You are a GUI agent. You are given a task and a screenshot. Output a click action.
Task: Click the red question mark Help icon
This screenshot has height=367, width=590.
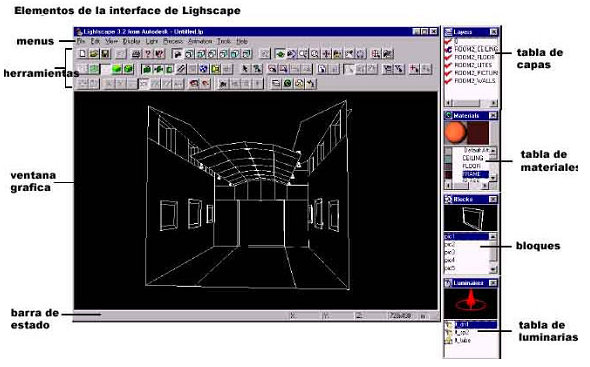[148, 54]
